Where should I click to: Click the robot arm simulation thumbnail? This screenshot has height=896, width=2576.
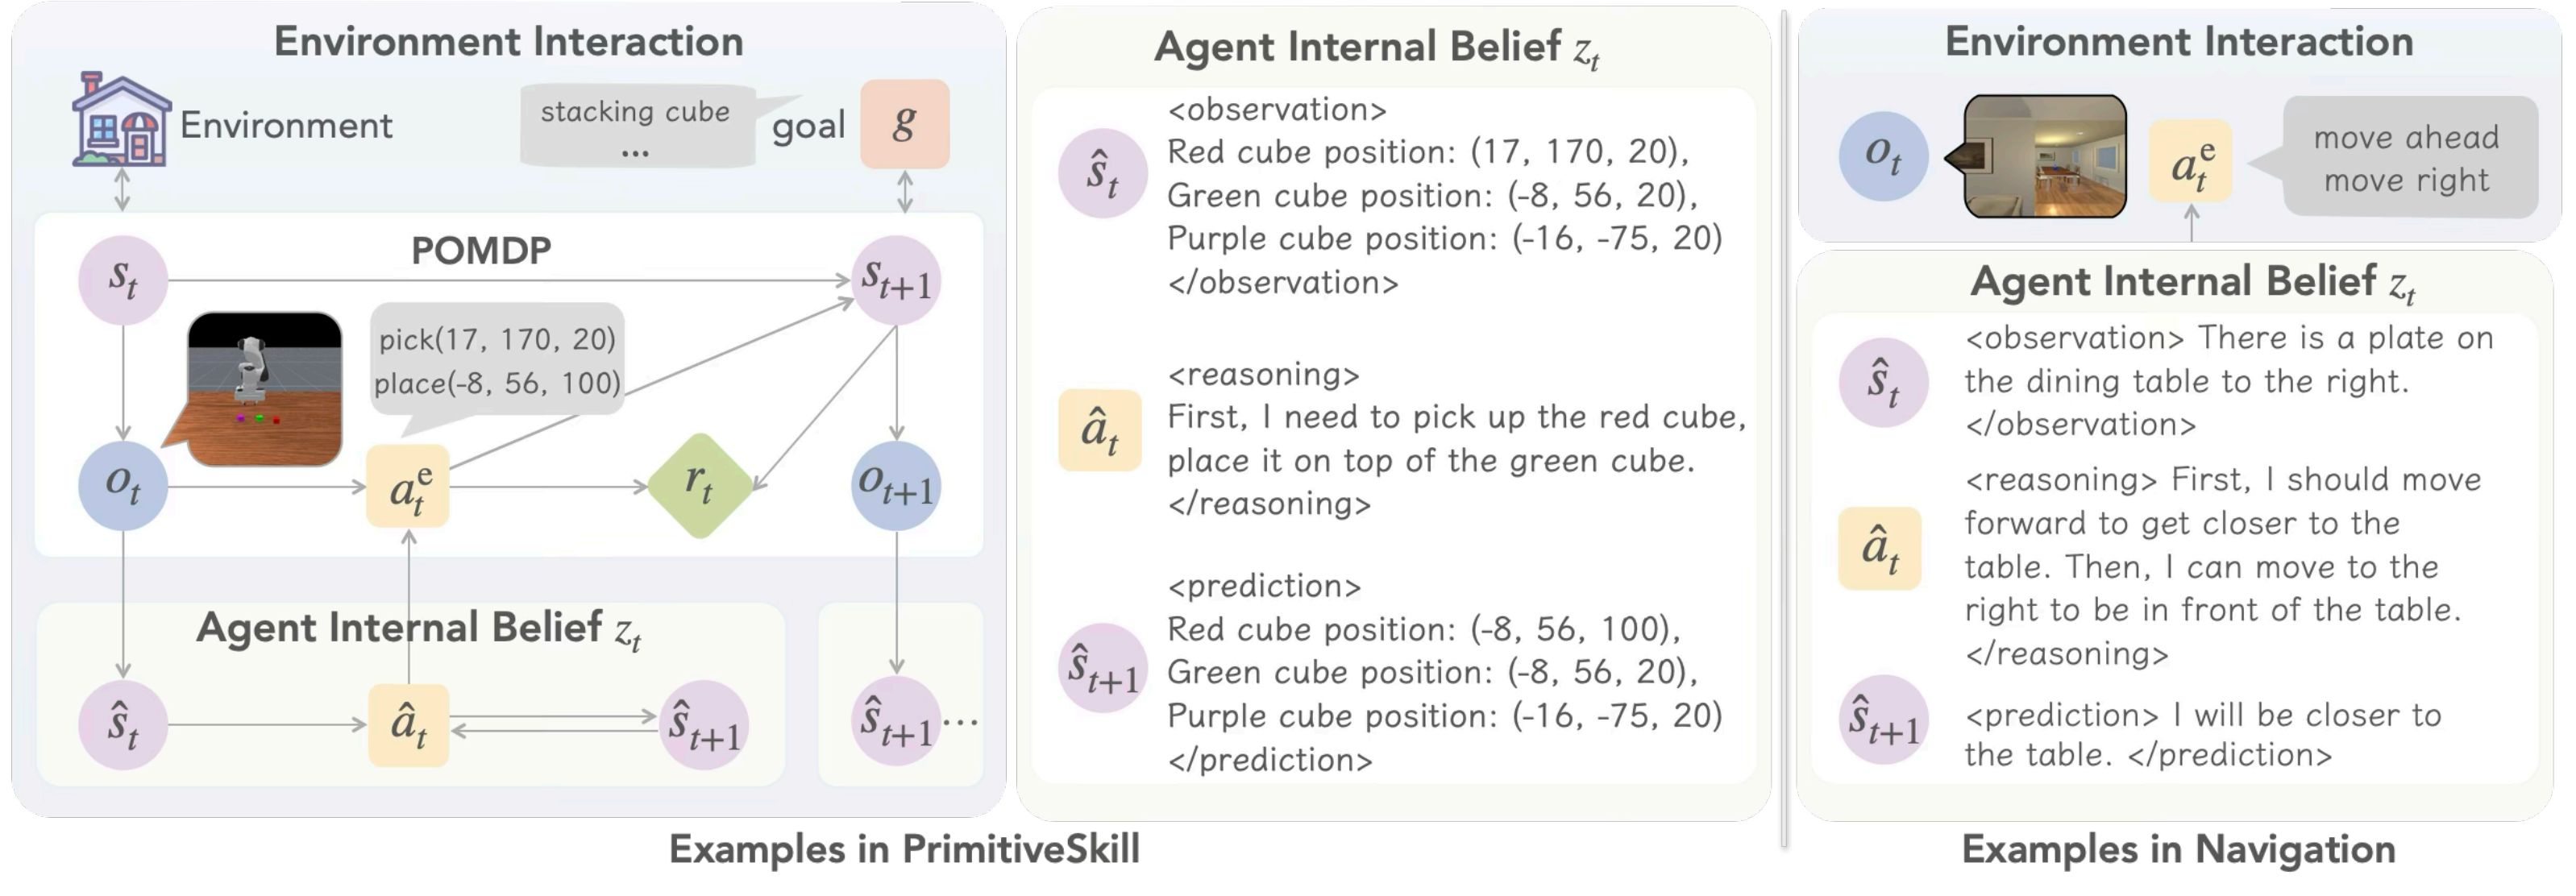point(265,388)
